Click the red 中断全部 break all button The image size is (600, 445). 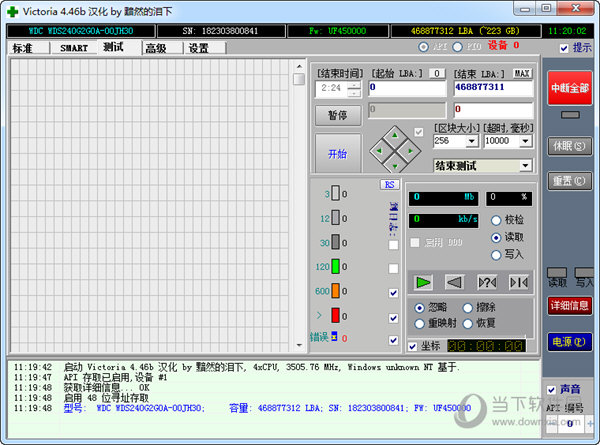[569, 87]
